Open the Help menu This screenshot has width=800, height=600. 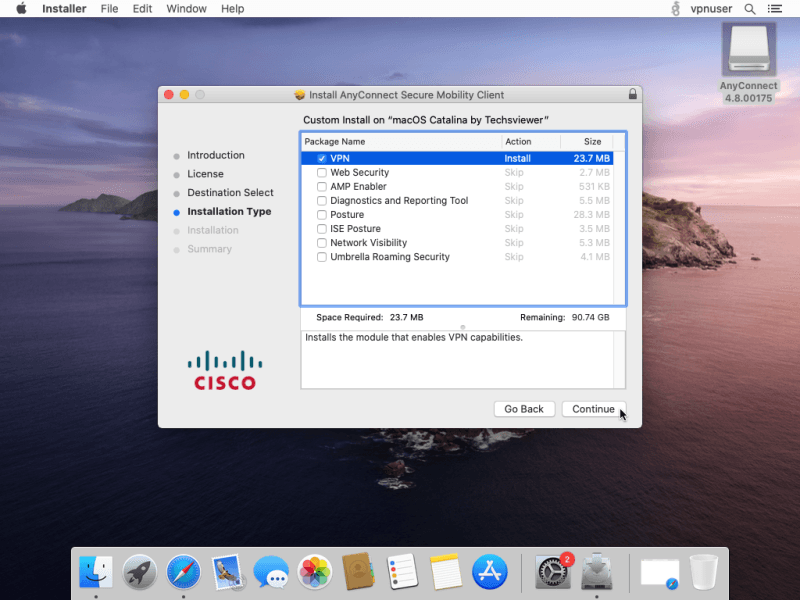[233, 9]
